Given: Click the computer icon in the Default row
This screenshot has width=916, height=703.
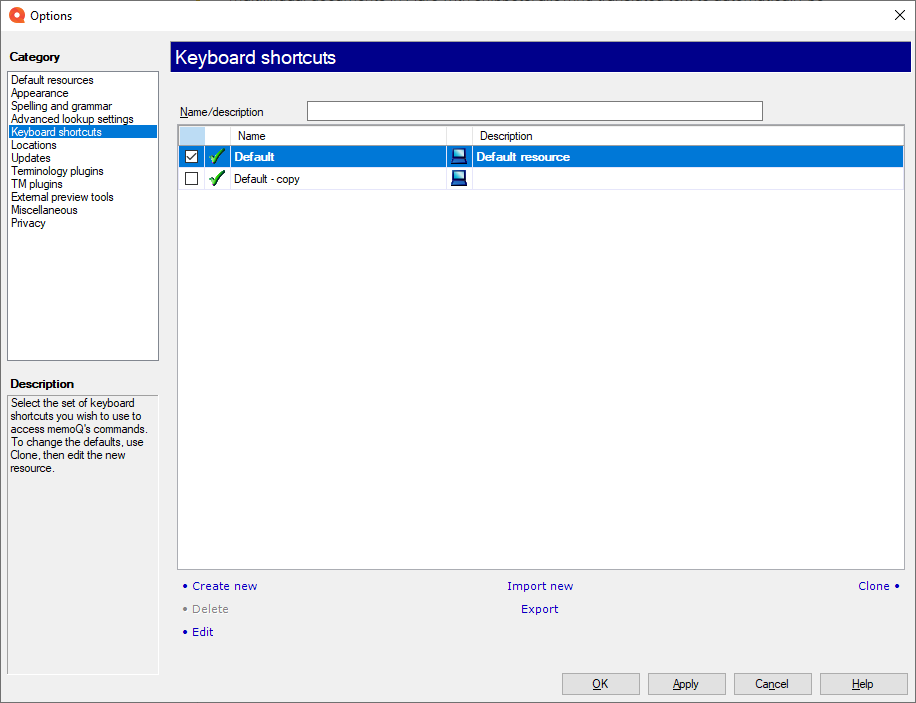Looking at the screenshot, I should point(459,157).
